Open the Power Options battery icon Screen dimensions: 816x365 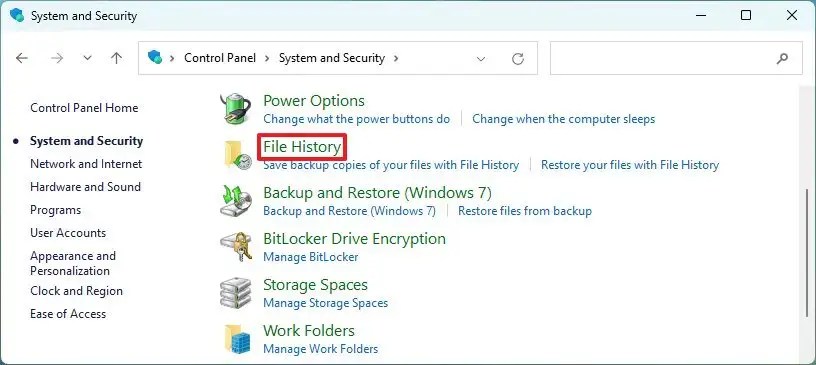click(235, 109)
